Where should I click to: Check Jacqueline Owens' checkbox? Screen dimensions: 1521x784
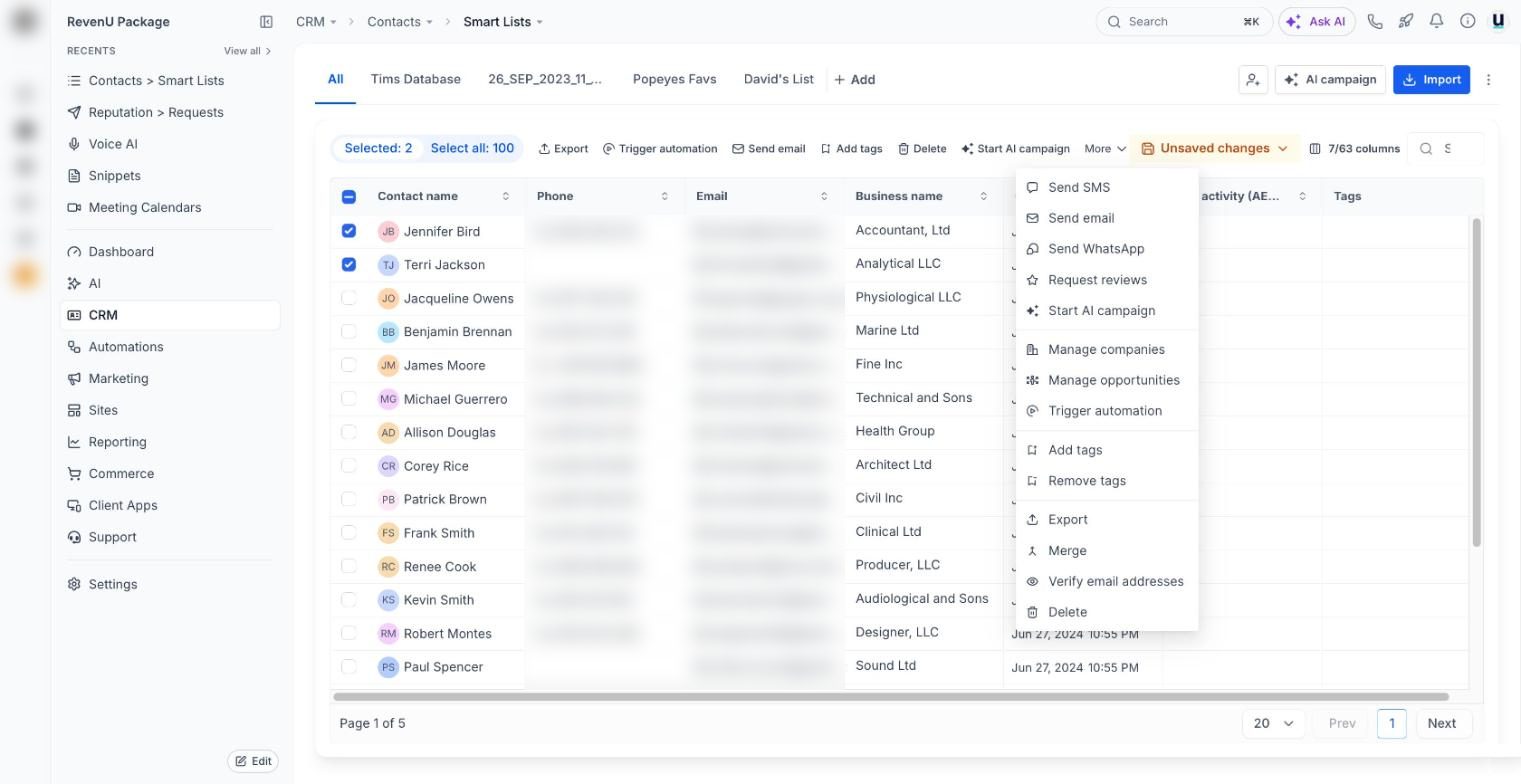(x=349, y=298)
